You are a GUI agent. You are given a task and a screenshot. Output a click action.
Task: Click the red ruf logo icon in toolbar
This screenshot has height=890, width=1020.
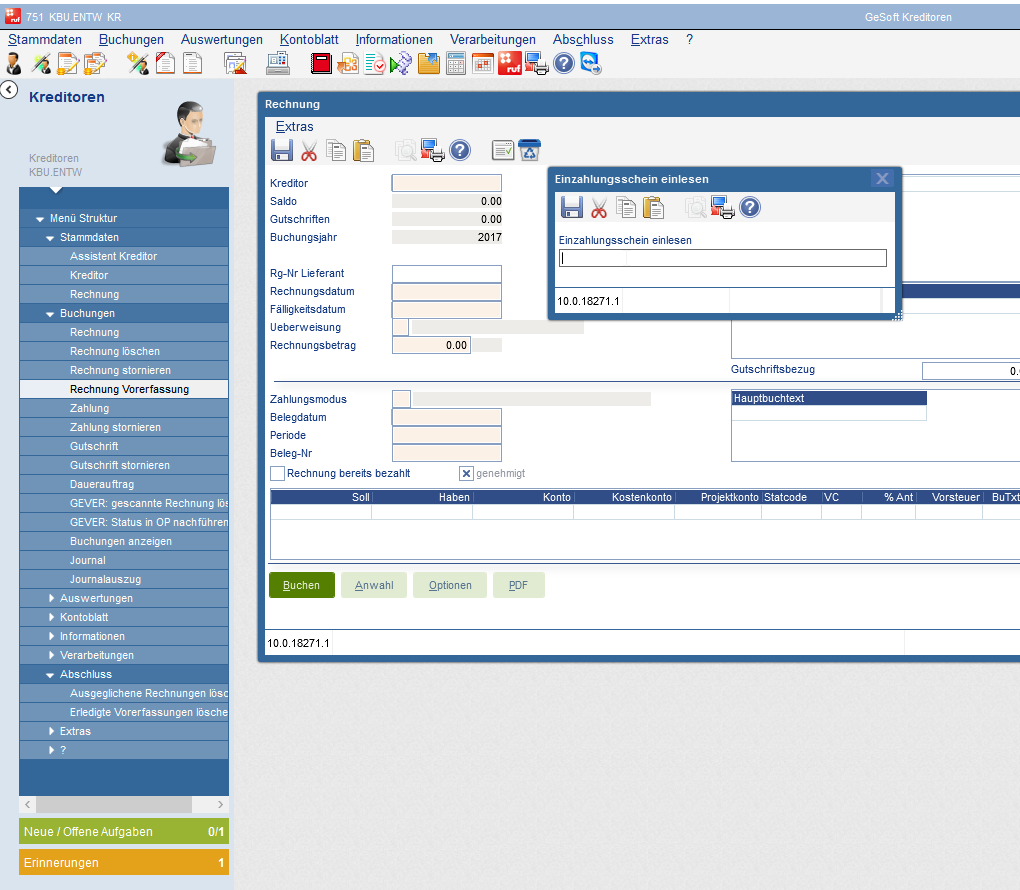tap(510, 64)
